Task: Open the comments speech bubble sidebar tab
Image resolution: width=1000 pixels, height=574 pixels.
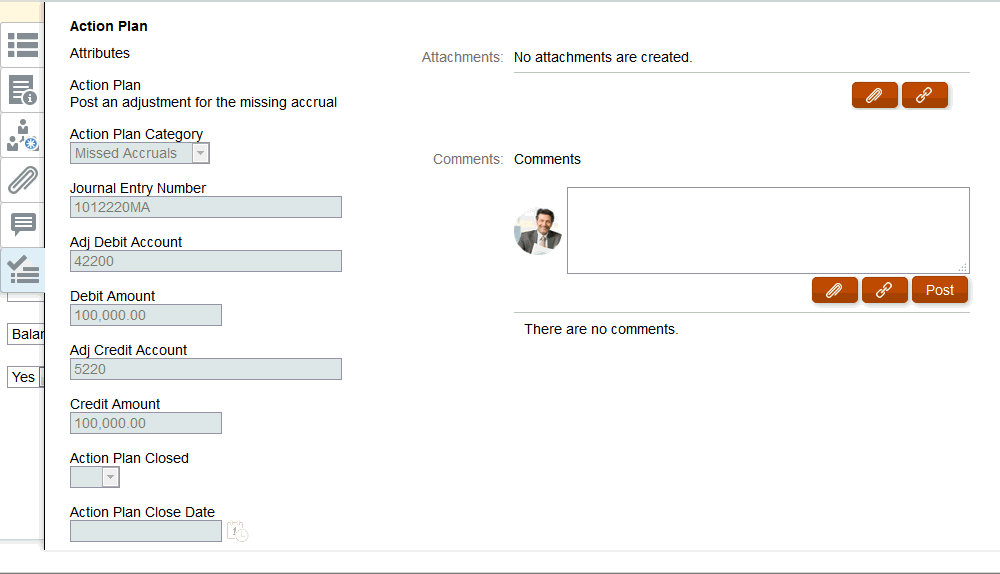Action: pos(22,224)
